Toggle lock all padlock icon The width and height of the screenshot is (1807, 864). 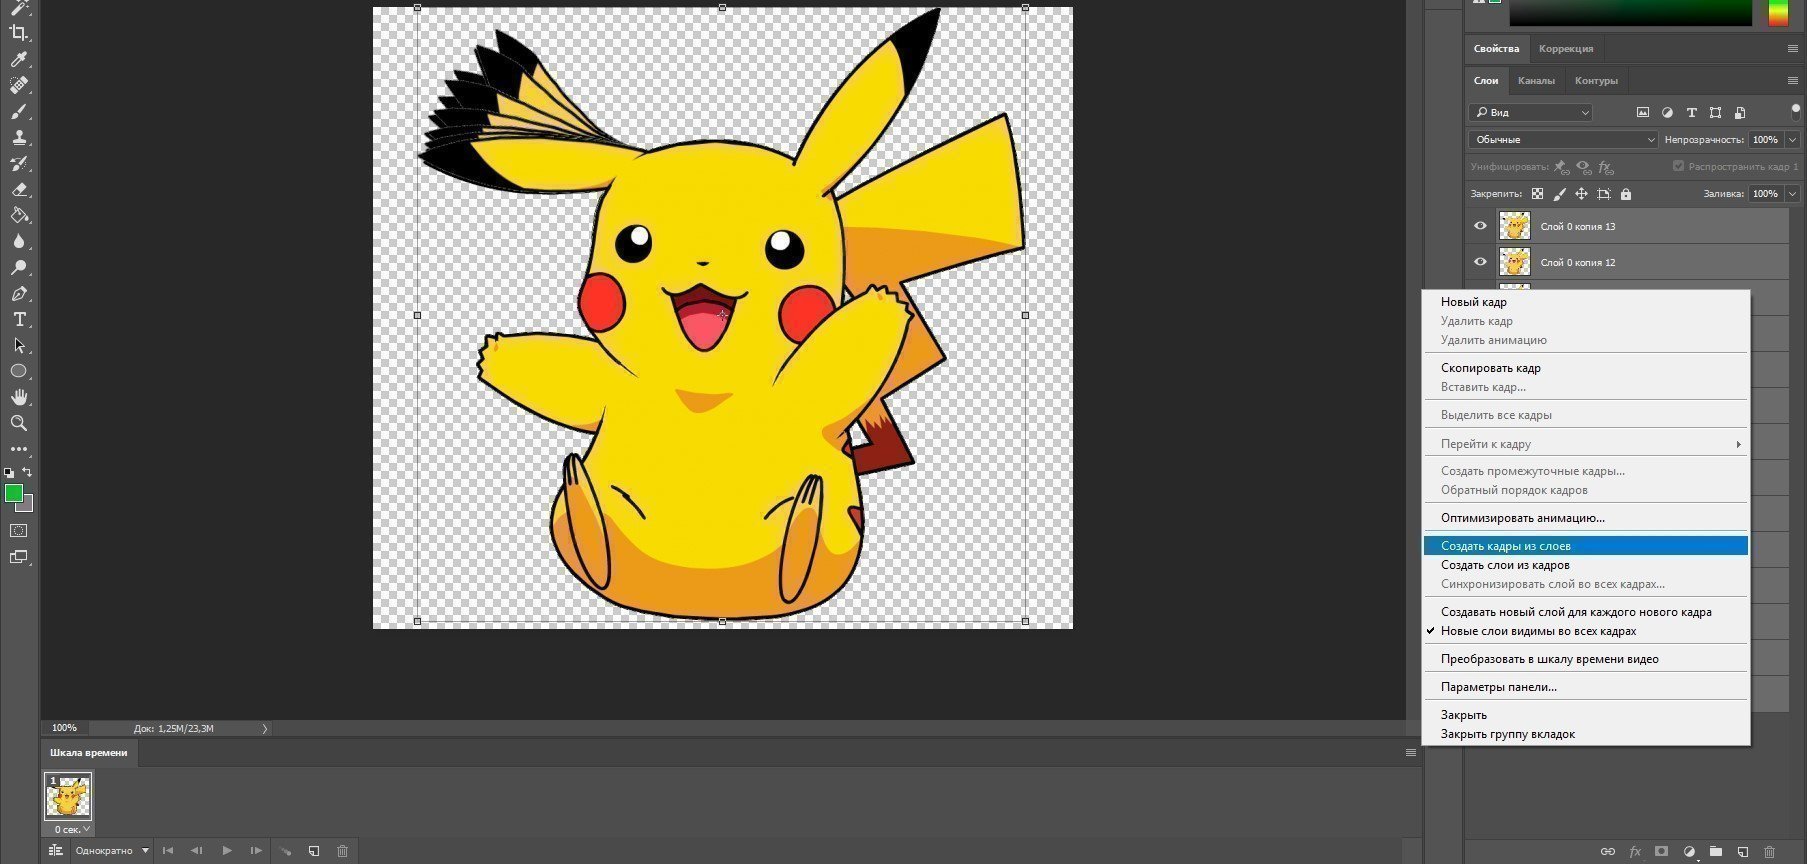(1626, 194)
